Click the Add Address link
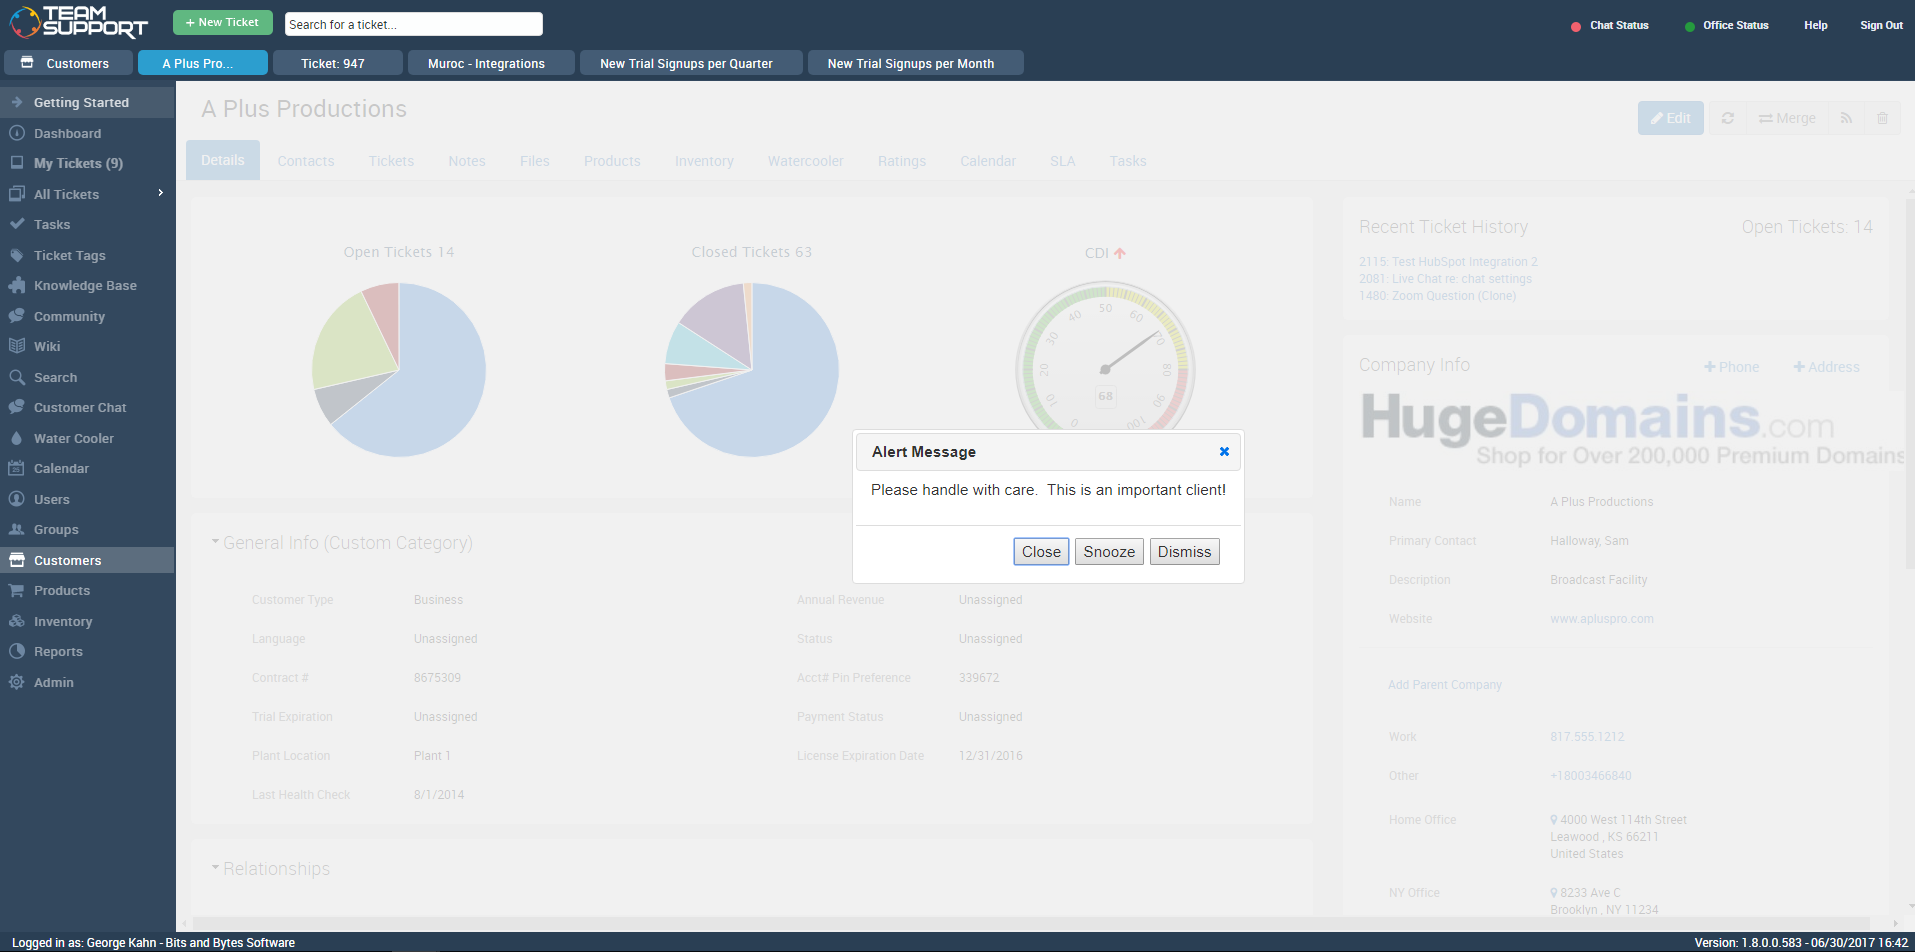 [1826, 367]
